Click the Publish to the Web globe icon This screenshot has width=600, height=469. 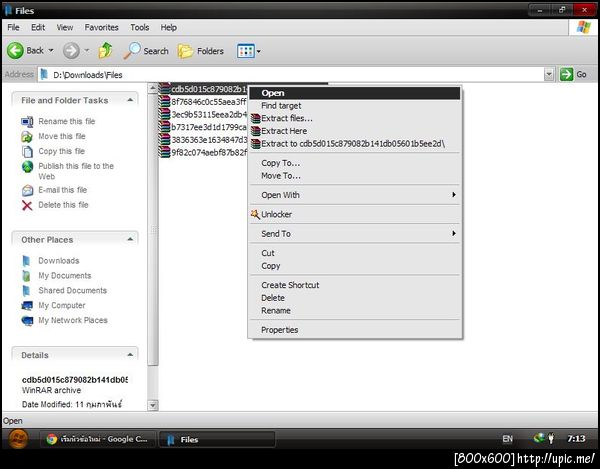pyautogui.click(x=27, y=166)
